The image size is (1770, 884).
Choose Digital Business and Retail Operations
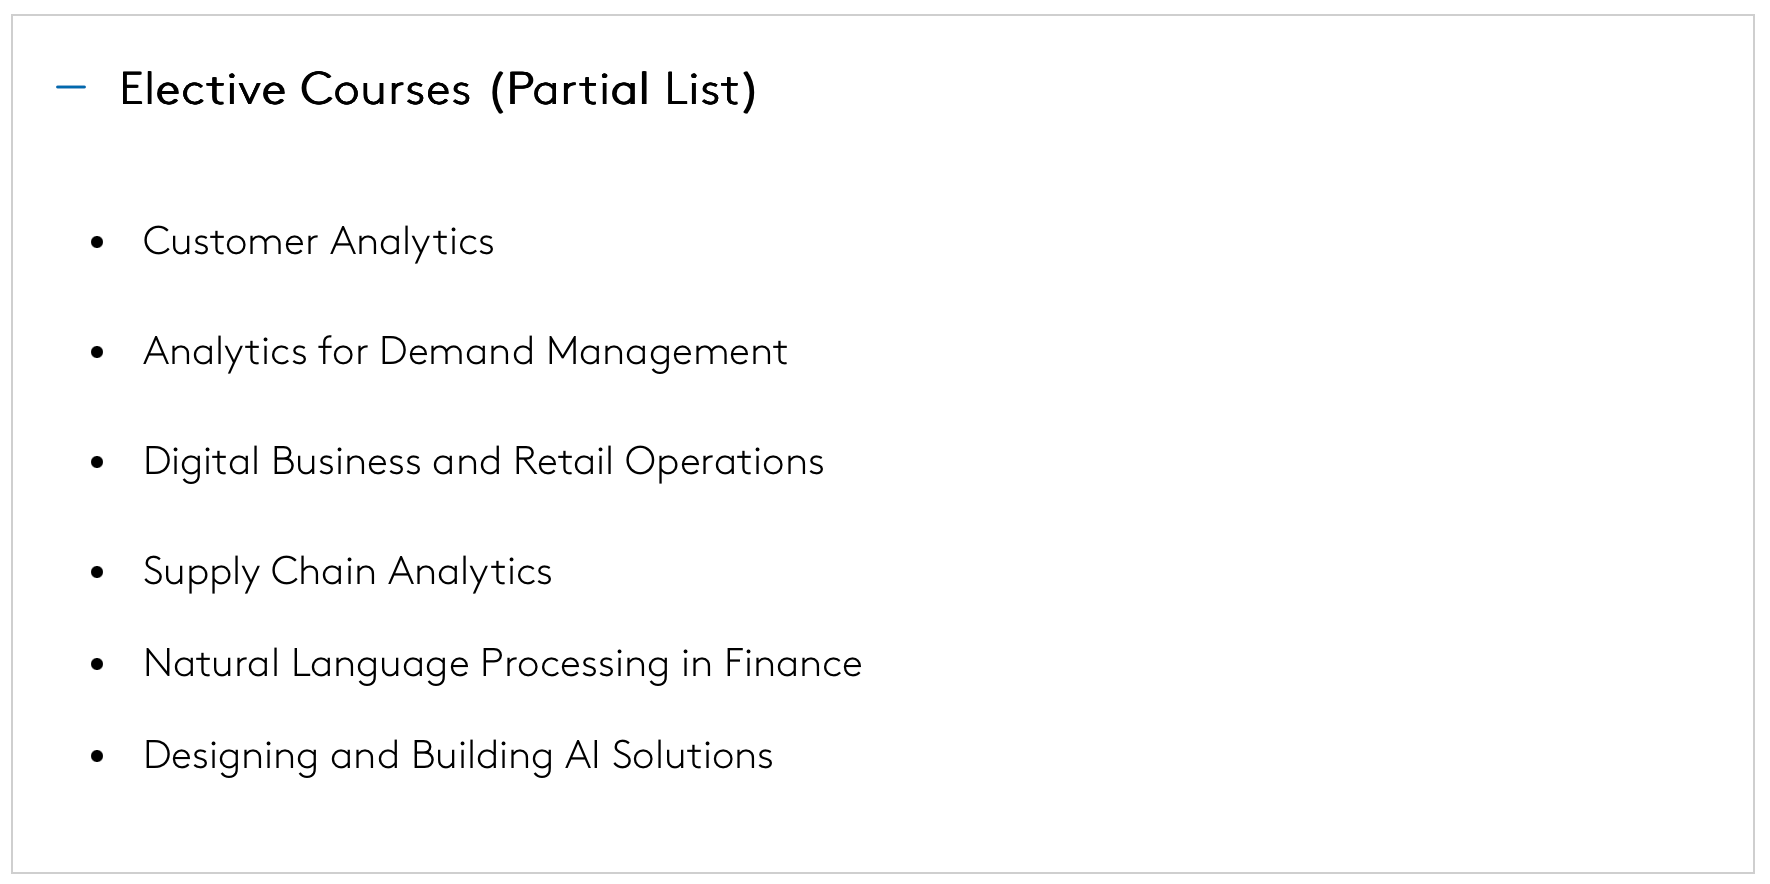(x=483, y=462)
